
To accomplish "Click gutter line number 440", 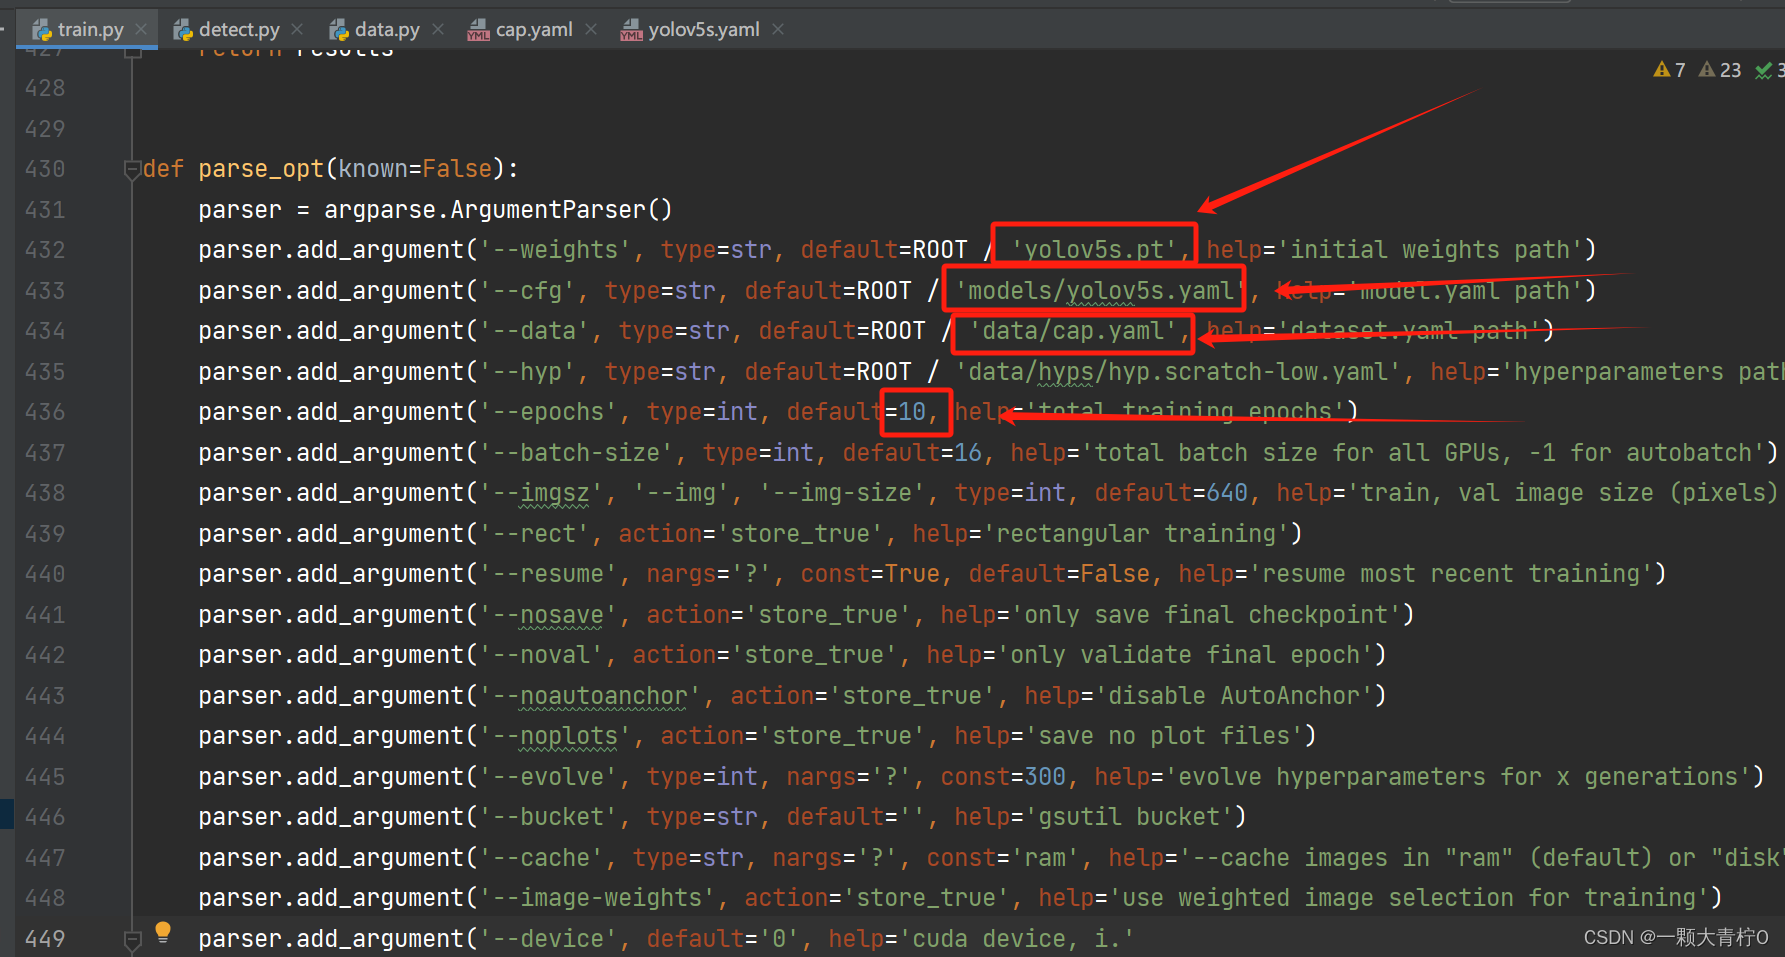I will [45, 574].
